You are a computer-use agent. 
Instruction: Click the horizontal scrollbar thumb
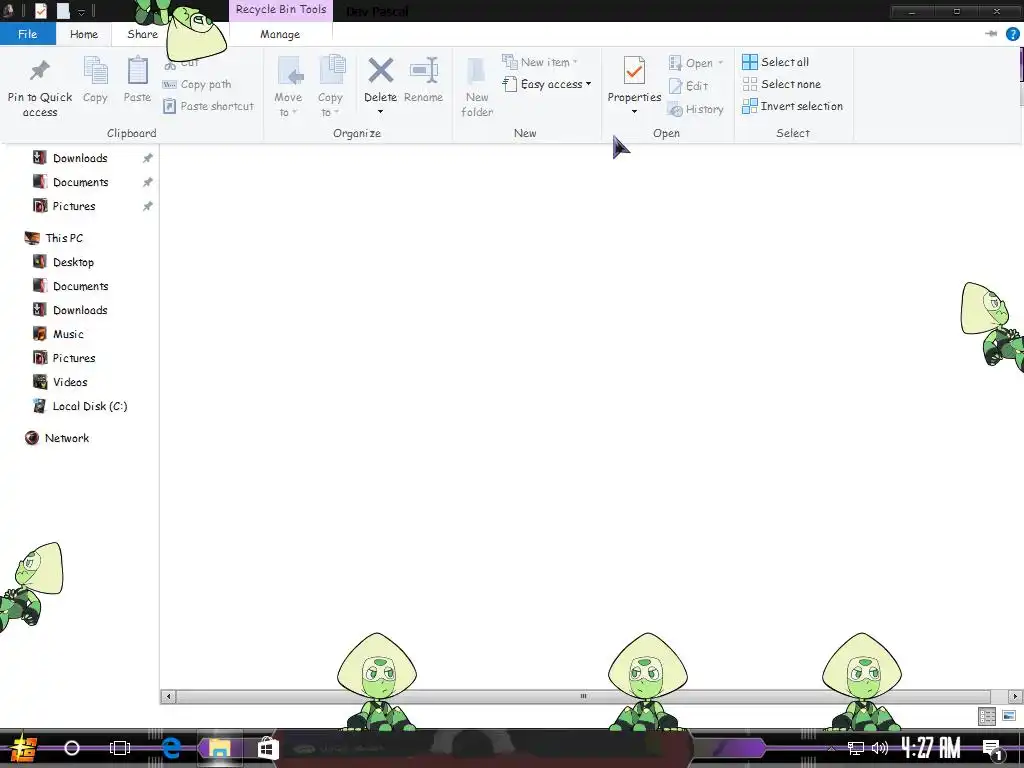point(583,696)
